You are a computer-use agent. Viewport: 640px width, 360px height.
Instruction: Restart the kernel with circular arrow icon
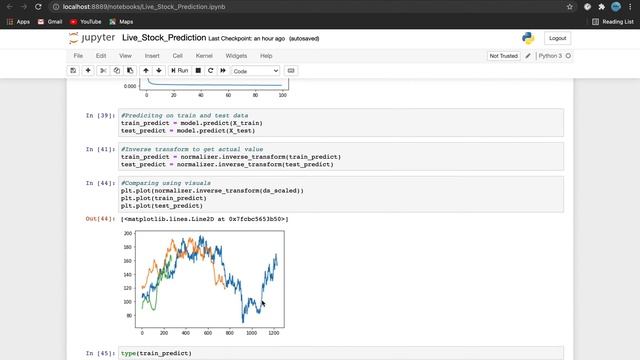tap(211, 71)
